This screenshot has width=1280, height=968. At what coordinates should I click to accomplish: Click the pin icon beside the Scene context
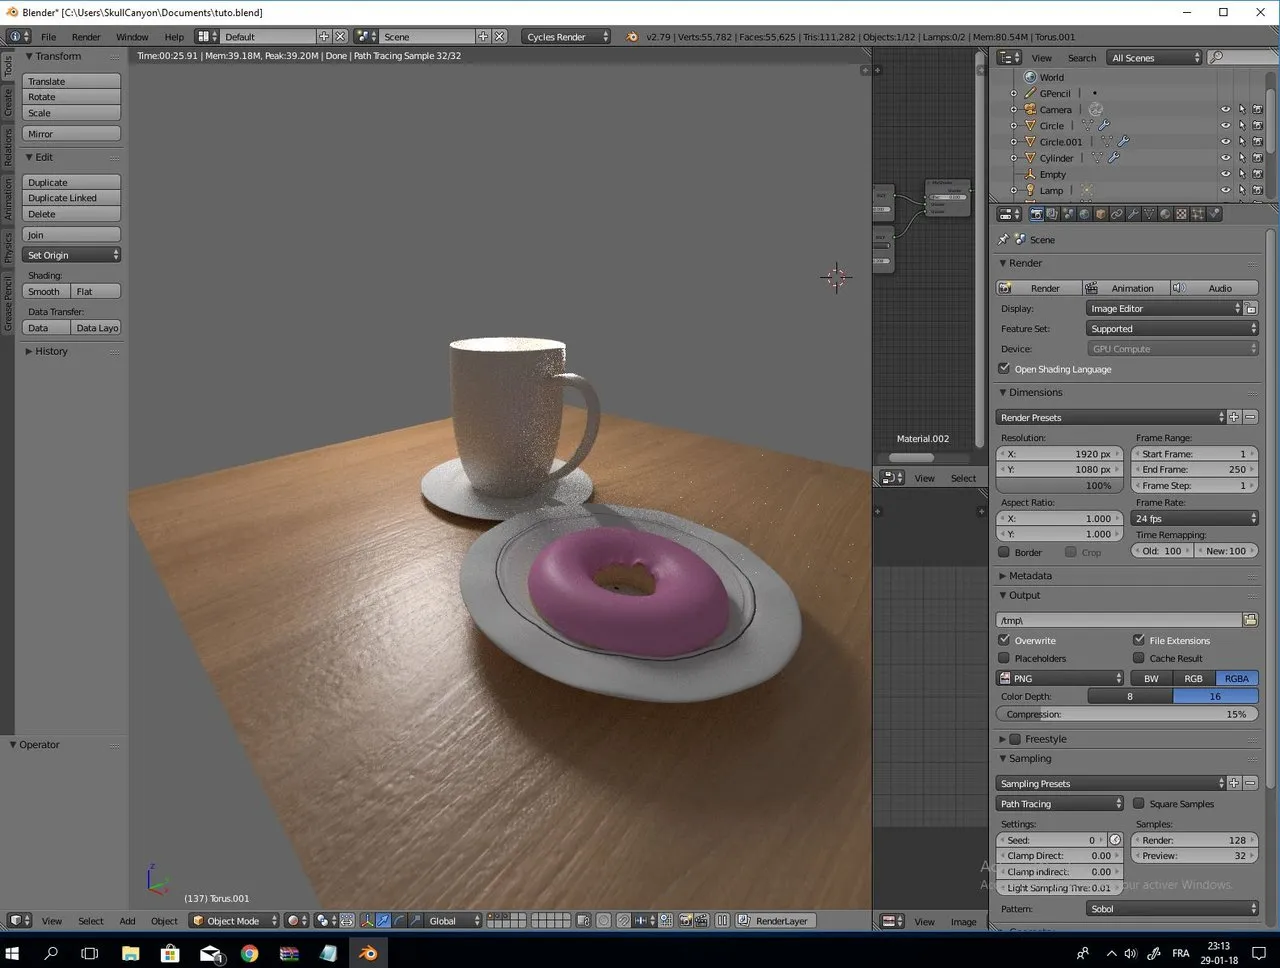1003,240
